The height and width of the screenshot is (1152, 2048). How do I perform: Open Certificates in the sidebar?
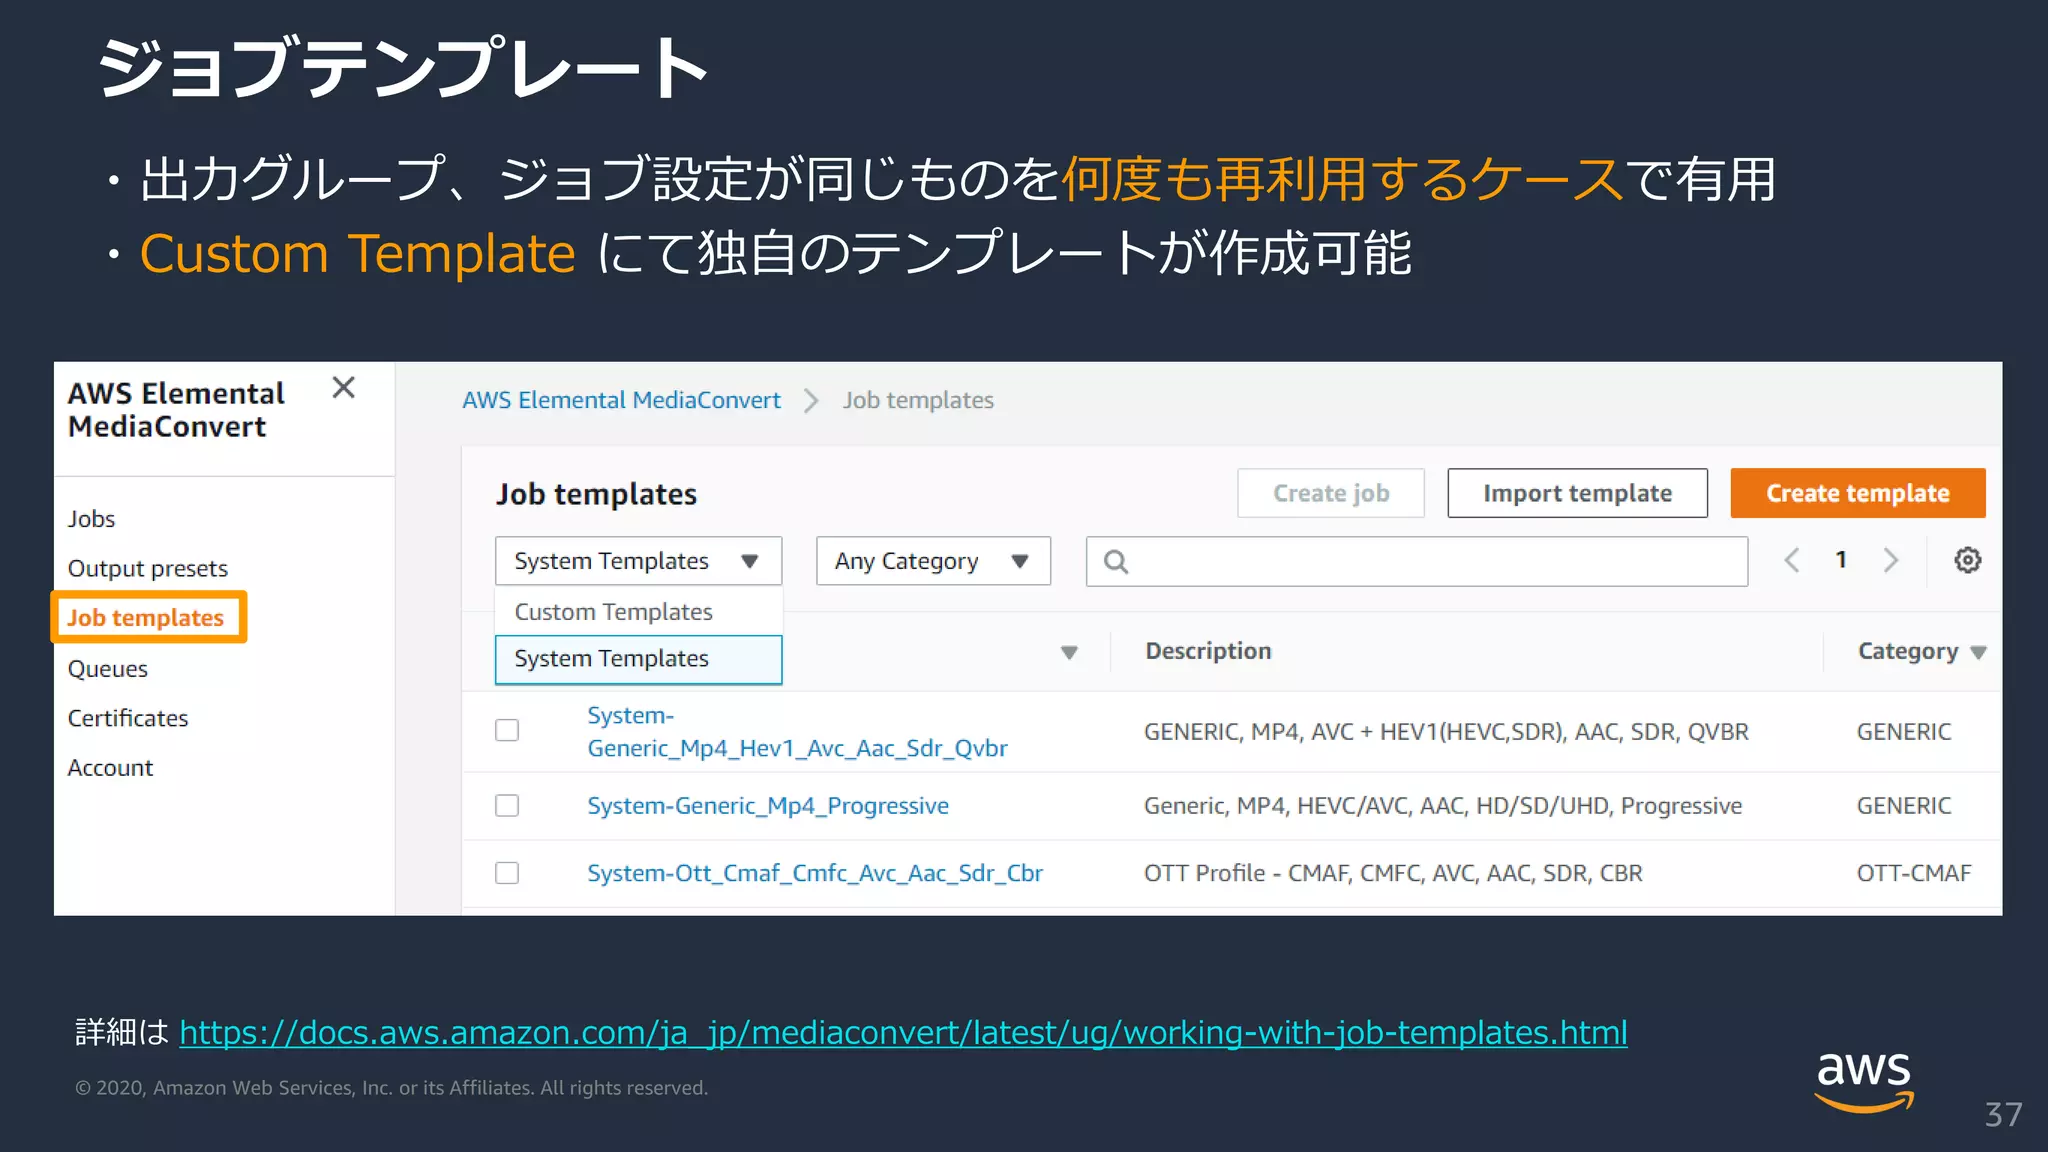click(128, 718)
